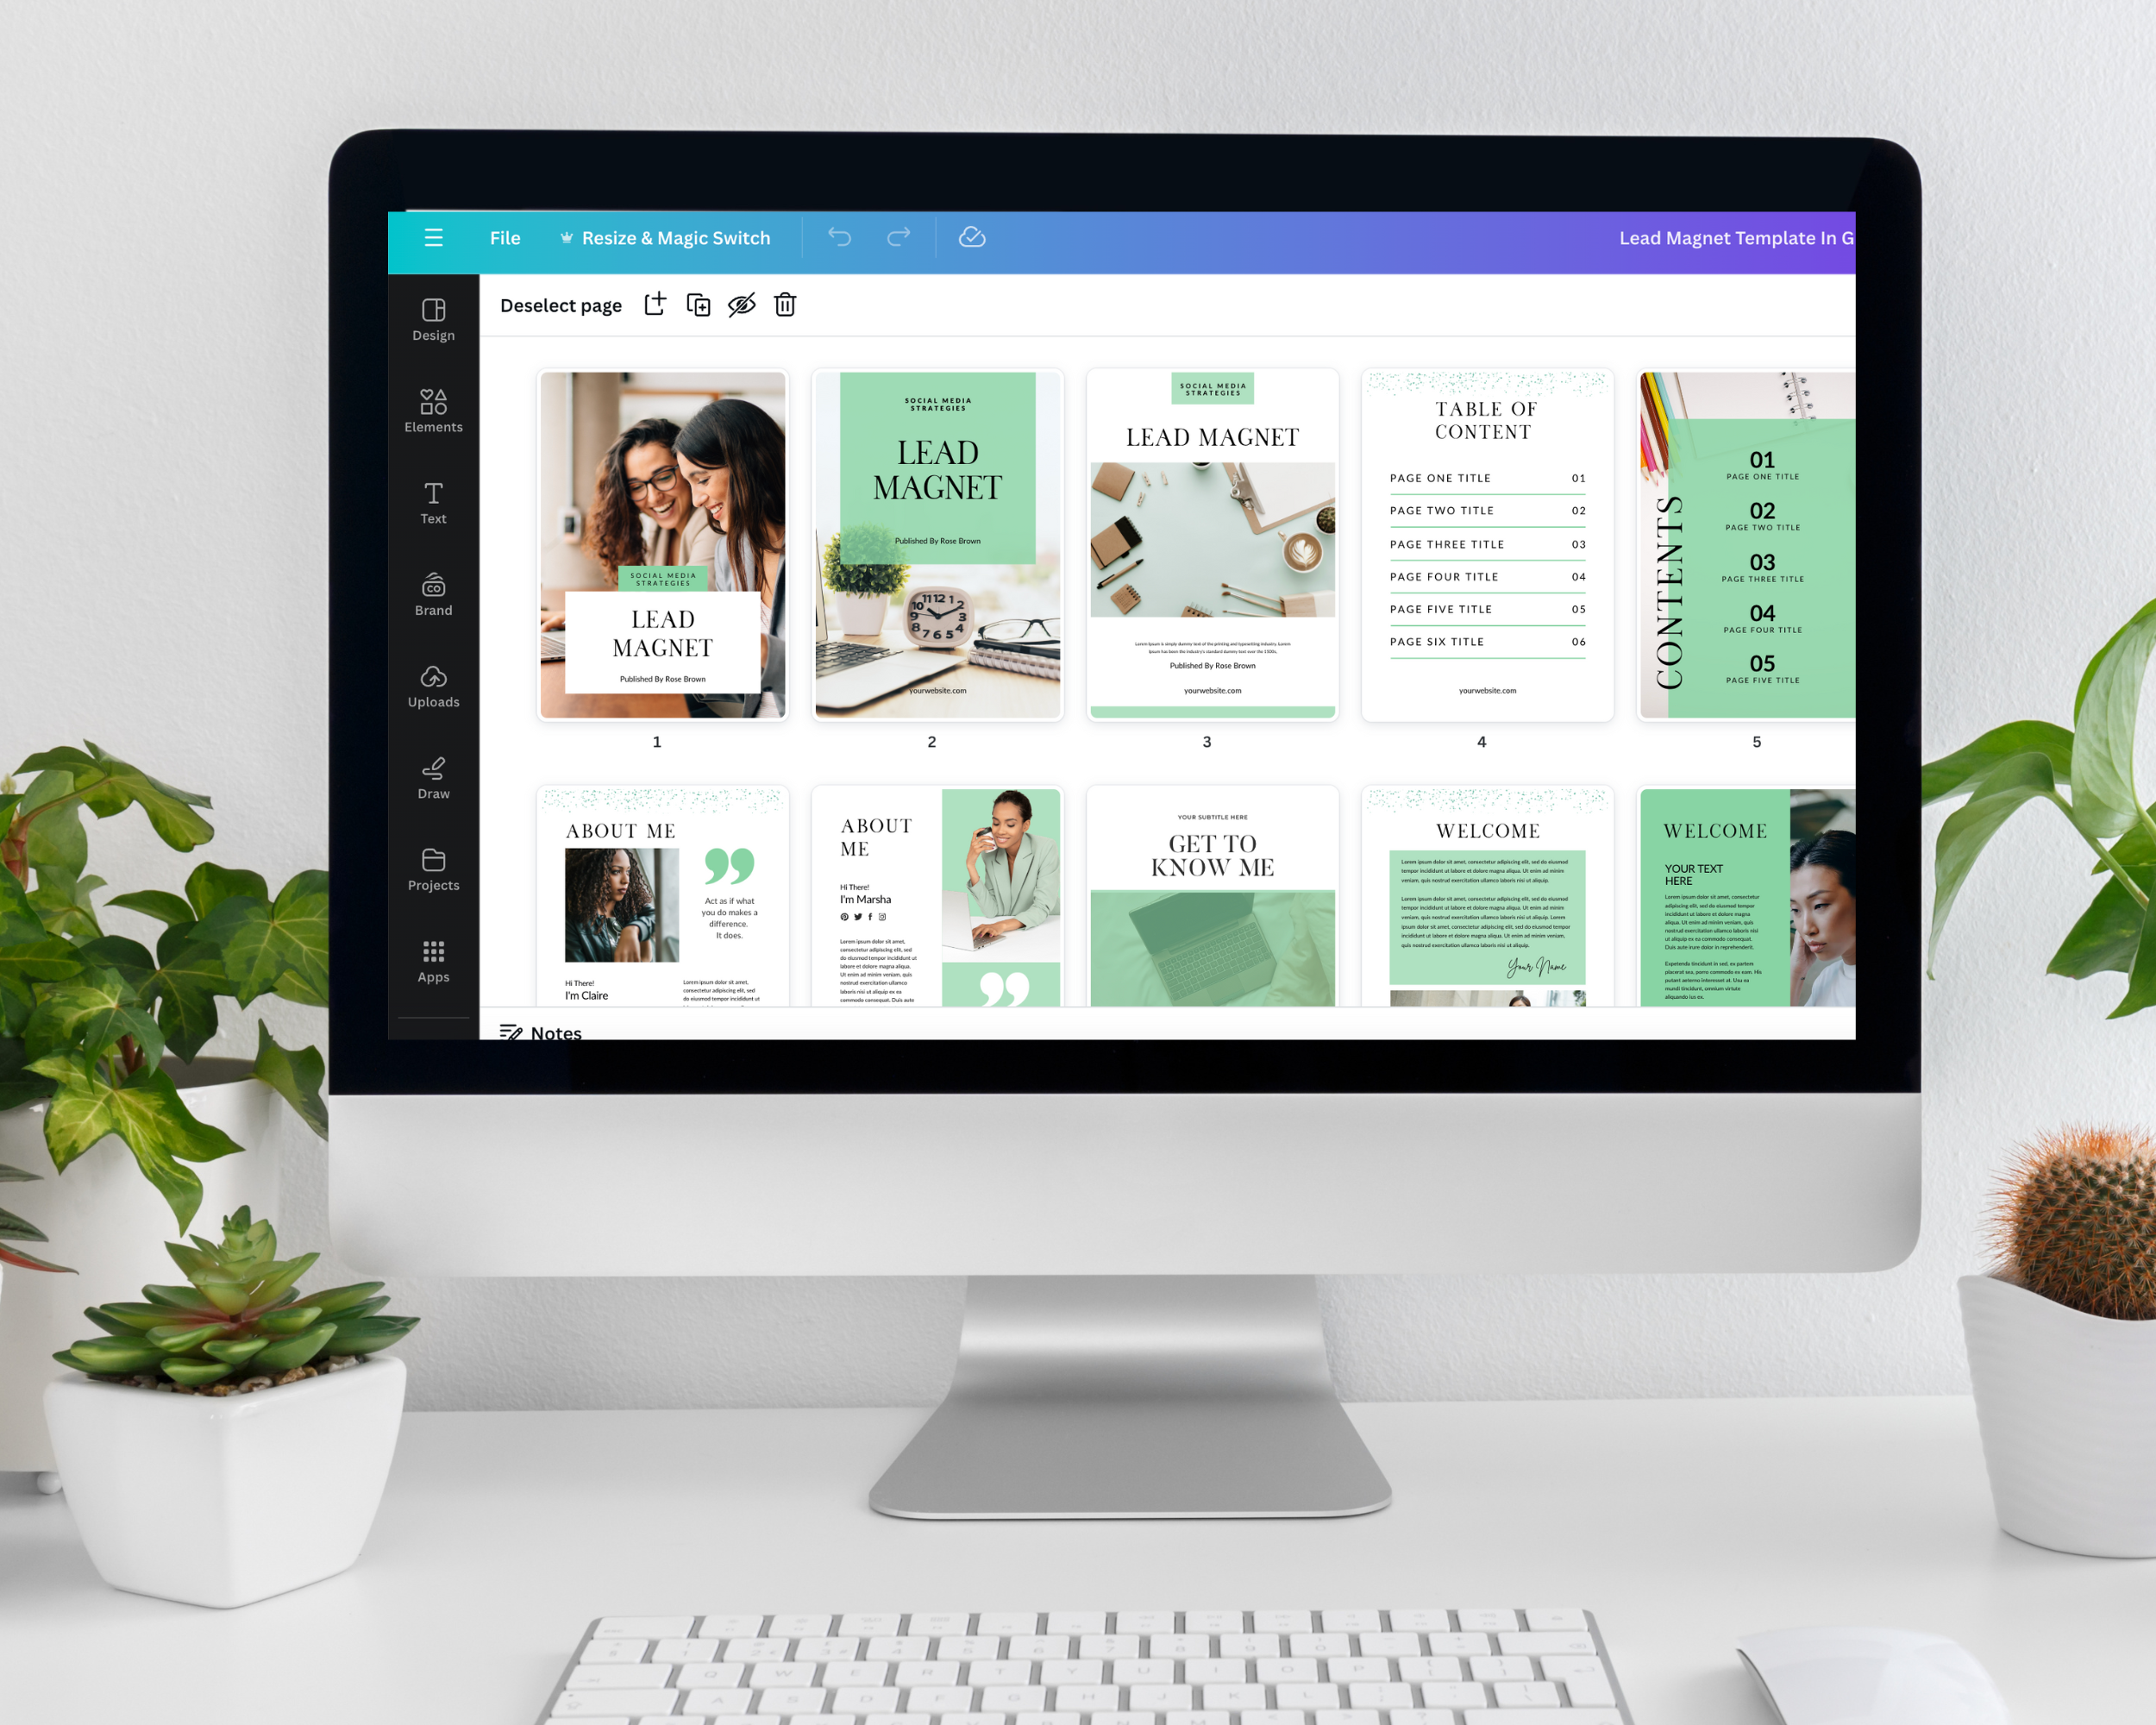Click the duplicate page icon
The image size is (2156, 1725).
pyautogui.click(x=695, y=304)
